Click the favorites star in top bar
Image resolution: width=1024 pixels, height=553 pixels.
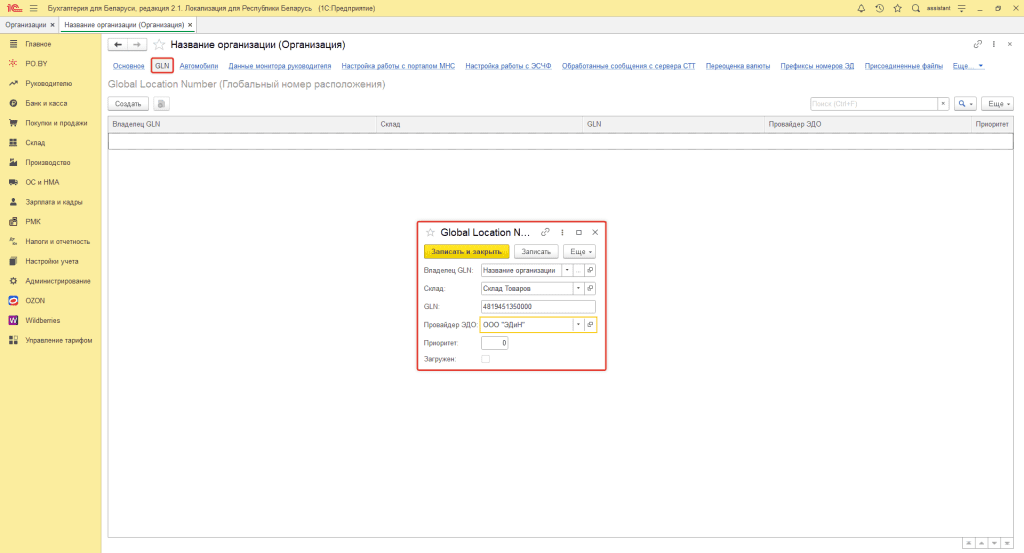coord(897,8)
